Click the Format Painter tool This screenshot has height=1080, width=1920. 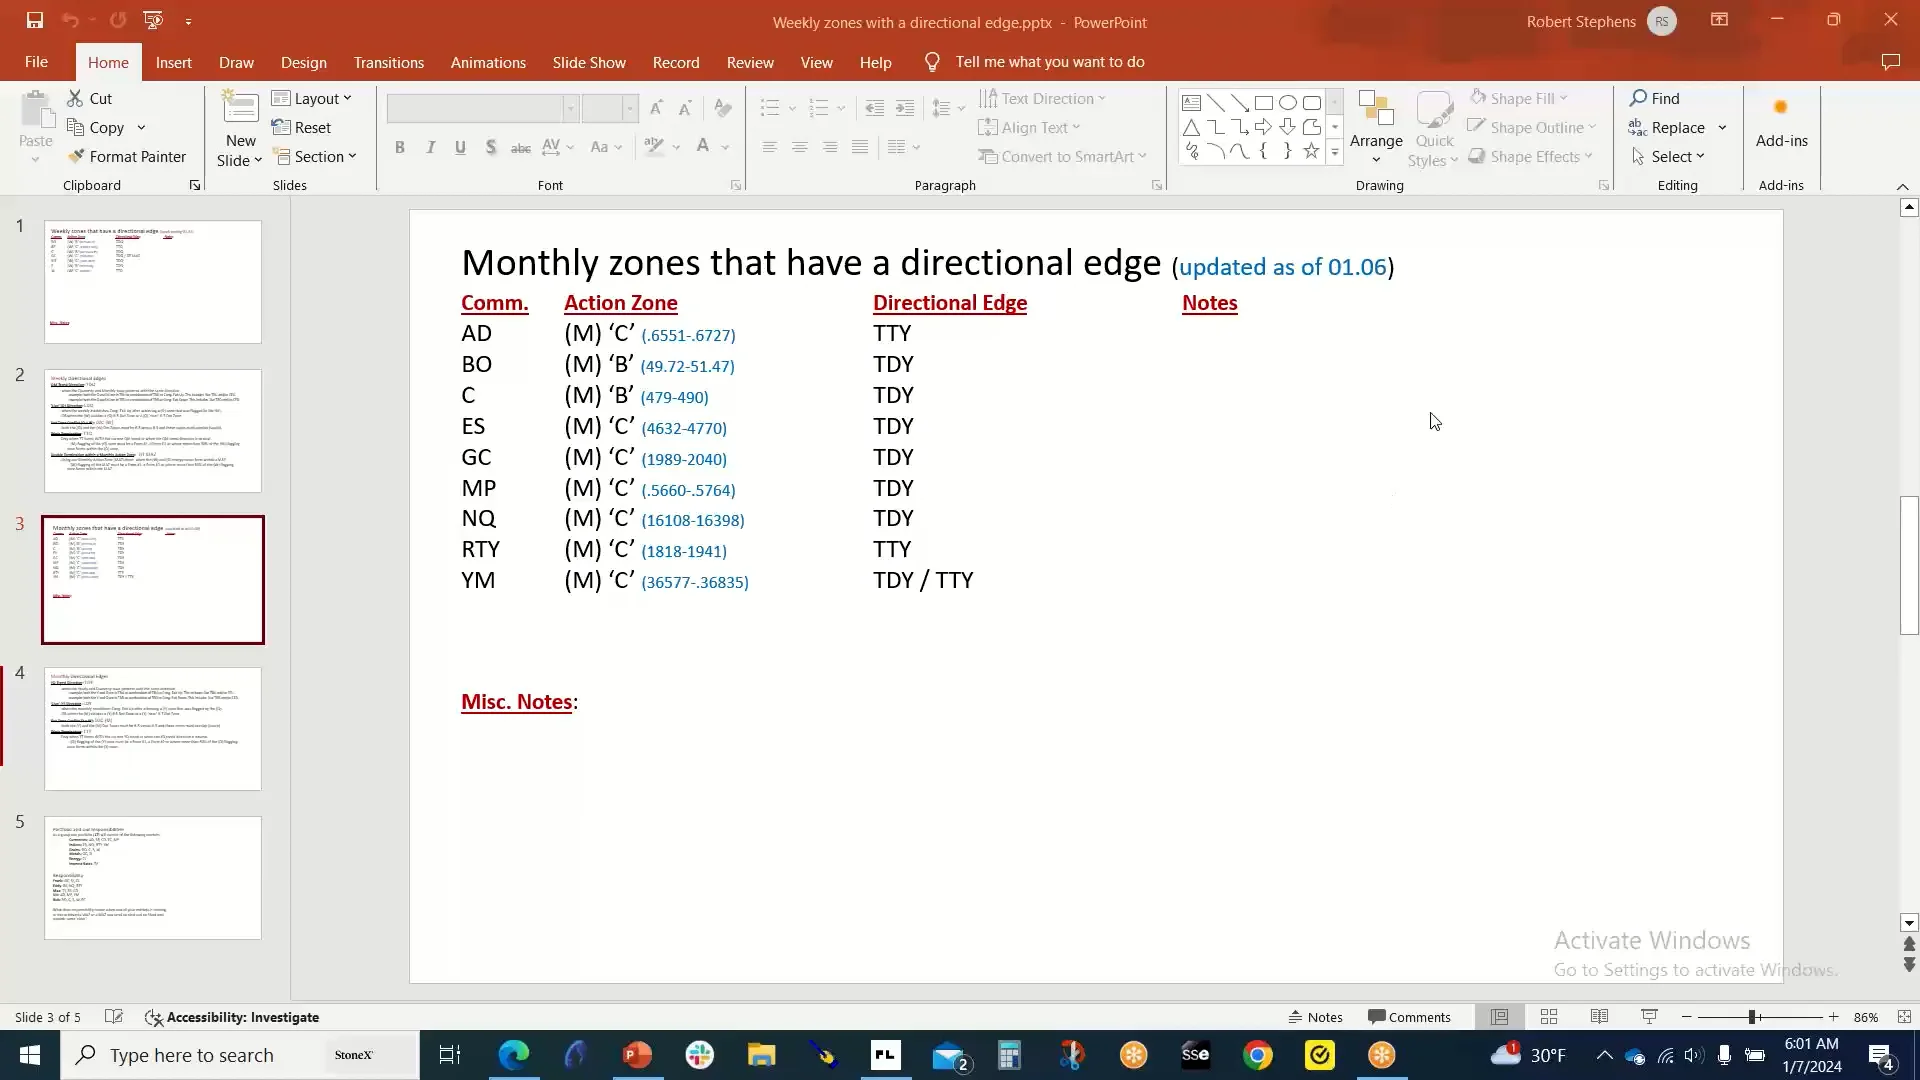point(127,157)
